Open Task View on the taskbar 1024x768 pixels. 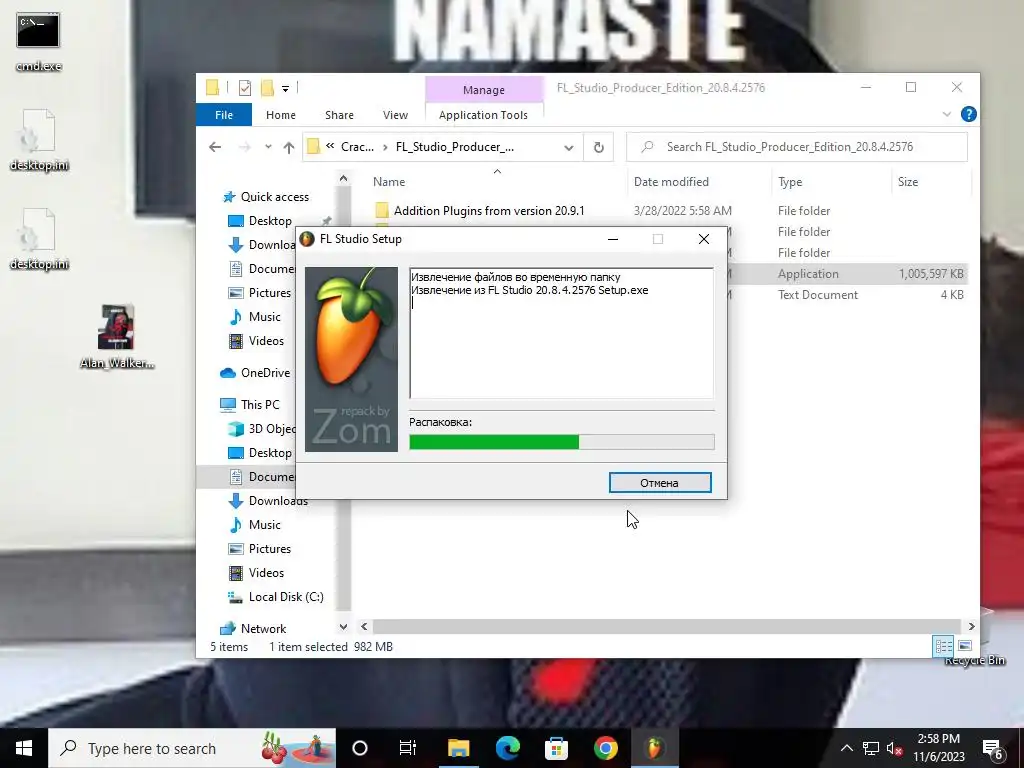click(x=408, y=748)
